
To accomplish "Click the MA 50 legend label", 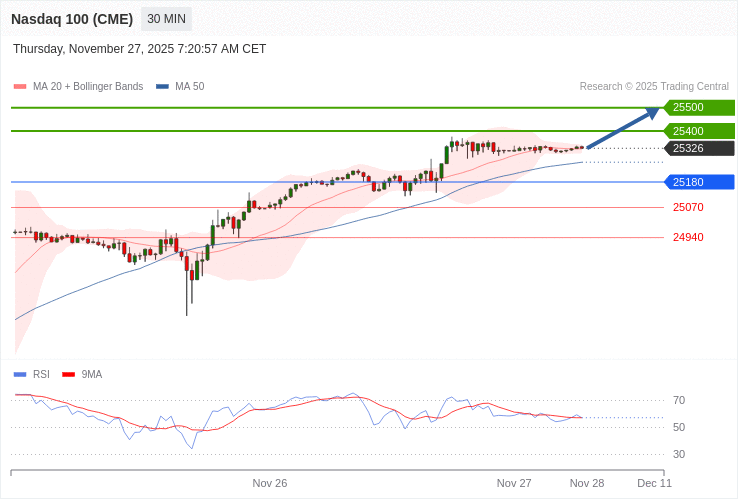I will tap(190, 87).
